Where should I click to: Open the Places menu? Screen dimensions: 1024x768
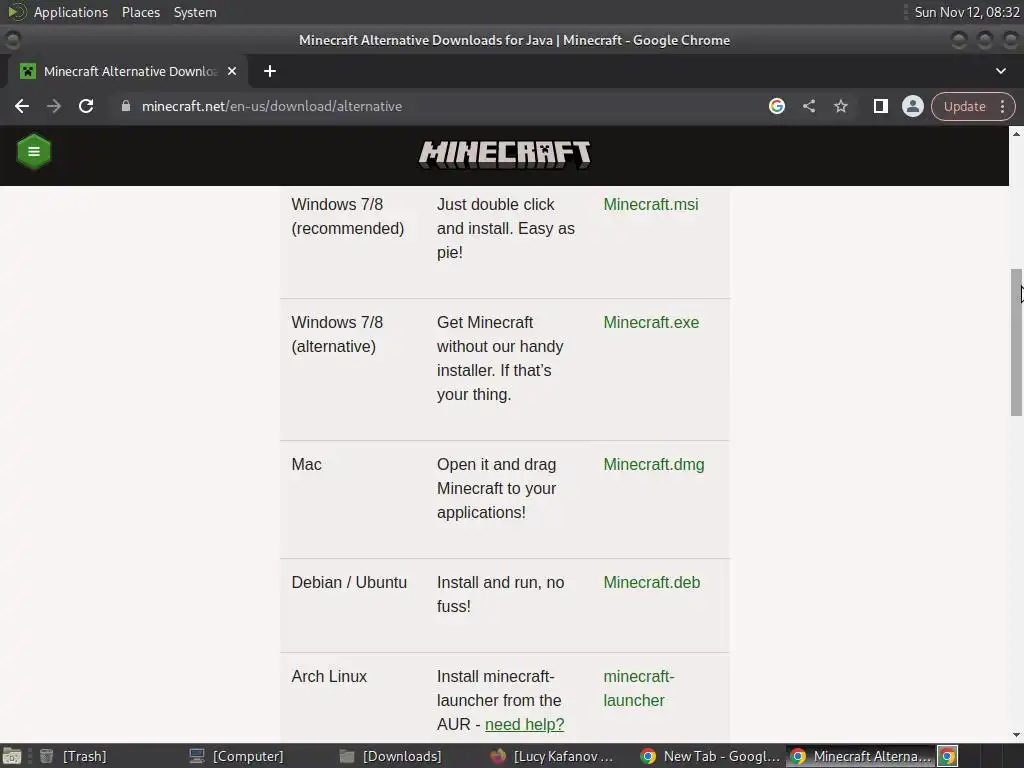point(140,12)
